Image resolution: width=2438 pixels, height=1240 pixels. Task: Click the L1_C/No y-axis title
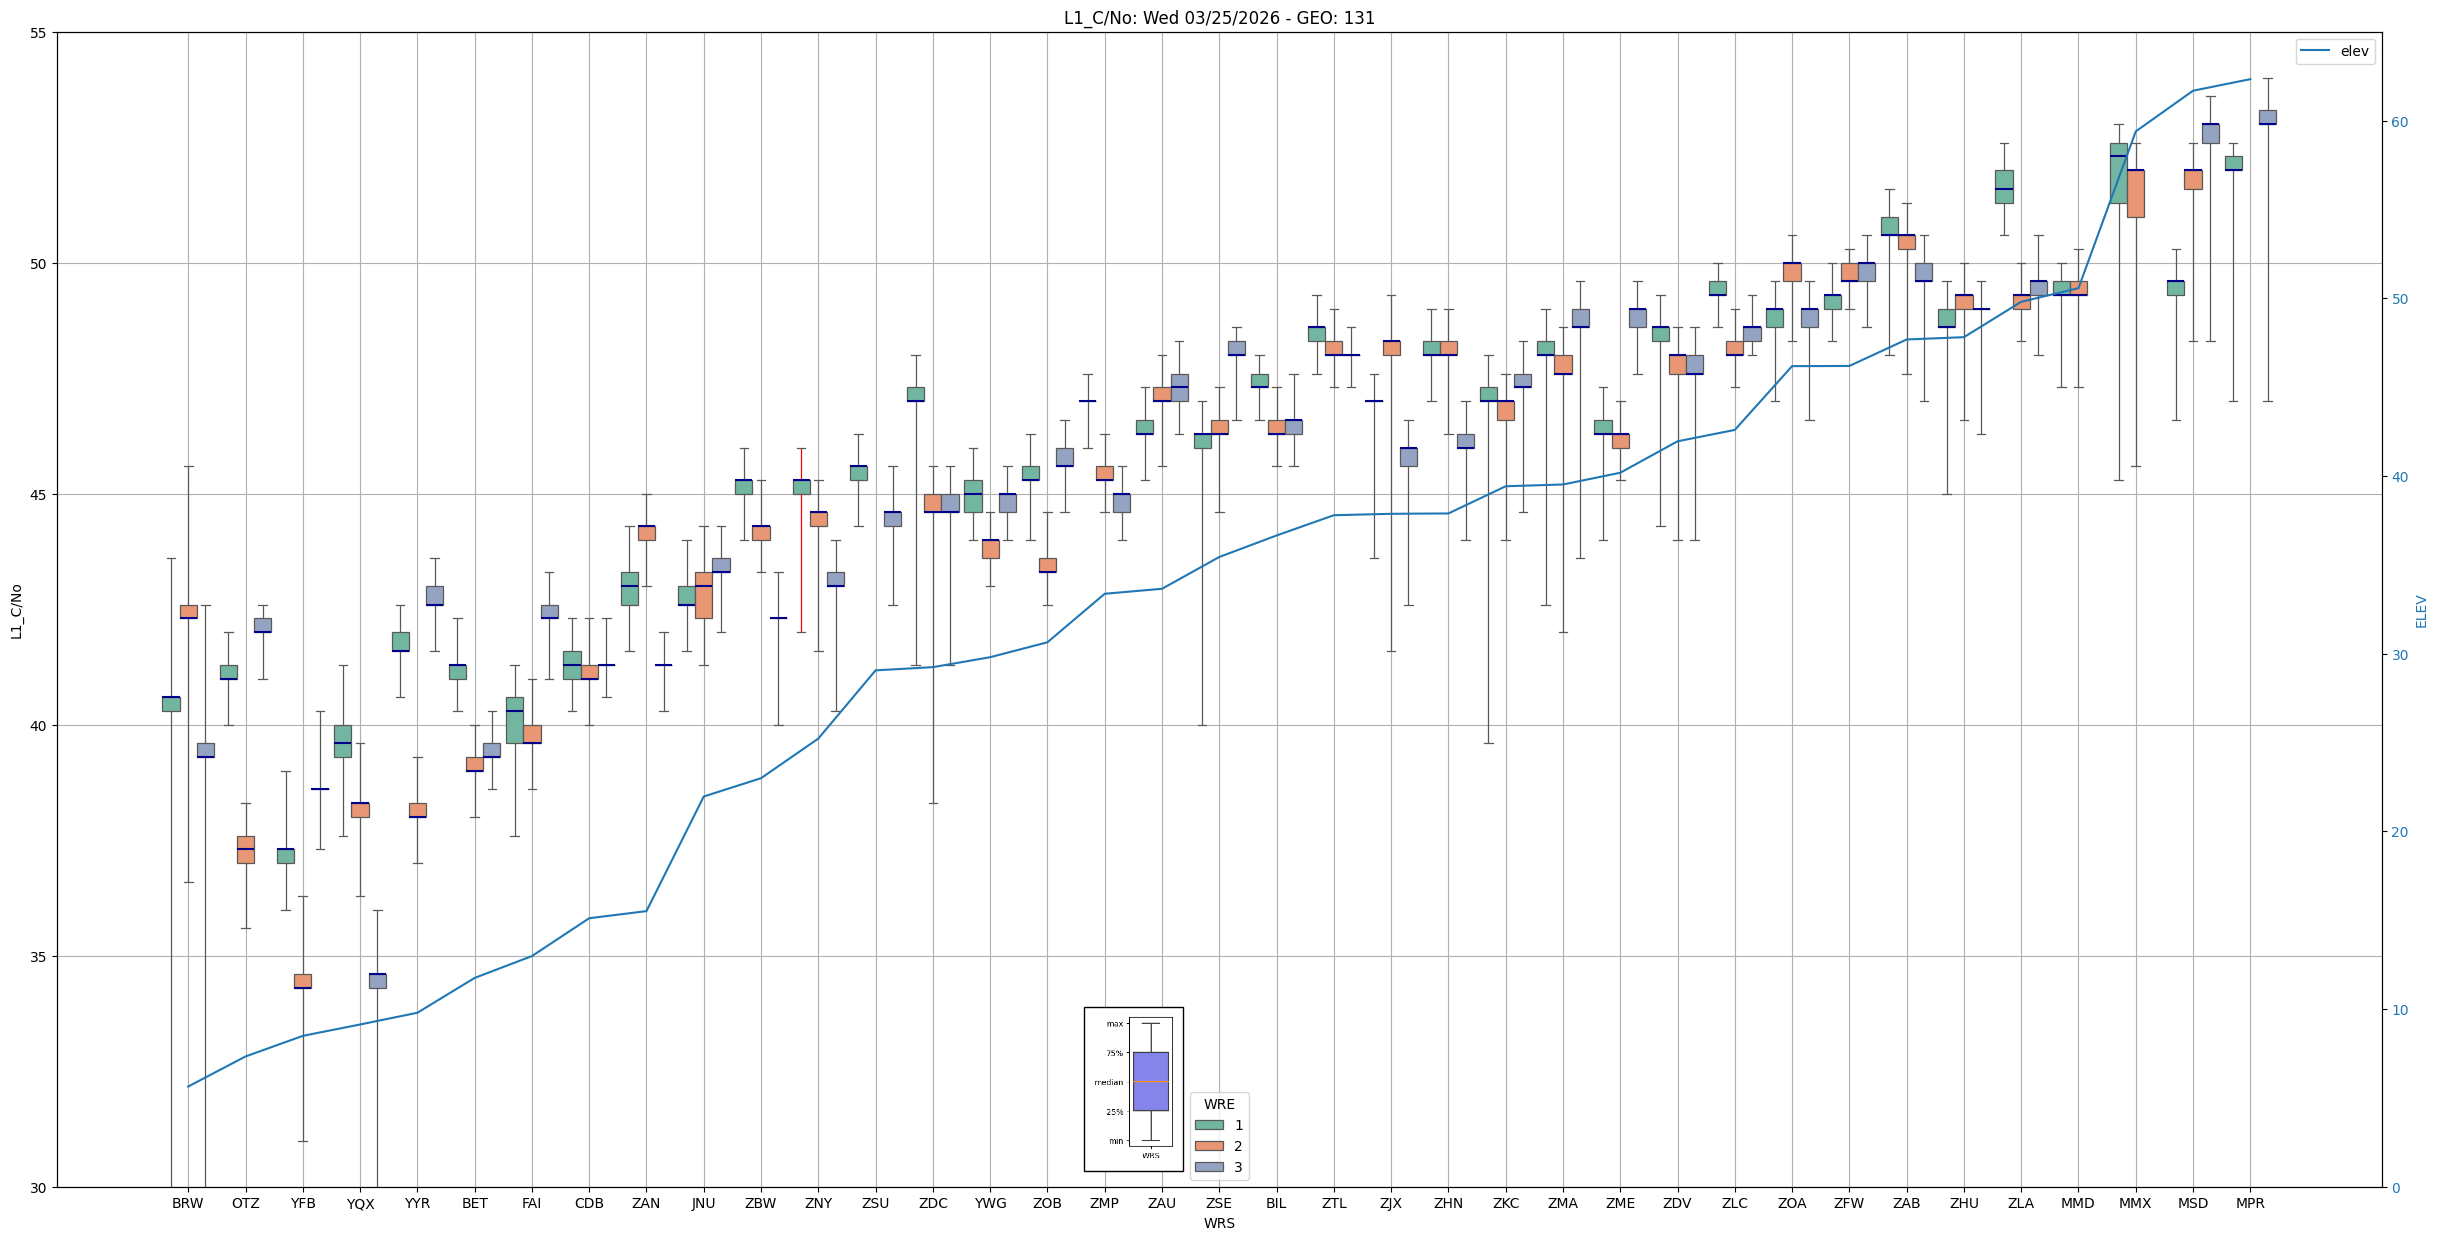point(16,611)
